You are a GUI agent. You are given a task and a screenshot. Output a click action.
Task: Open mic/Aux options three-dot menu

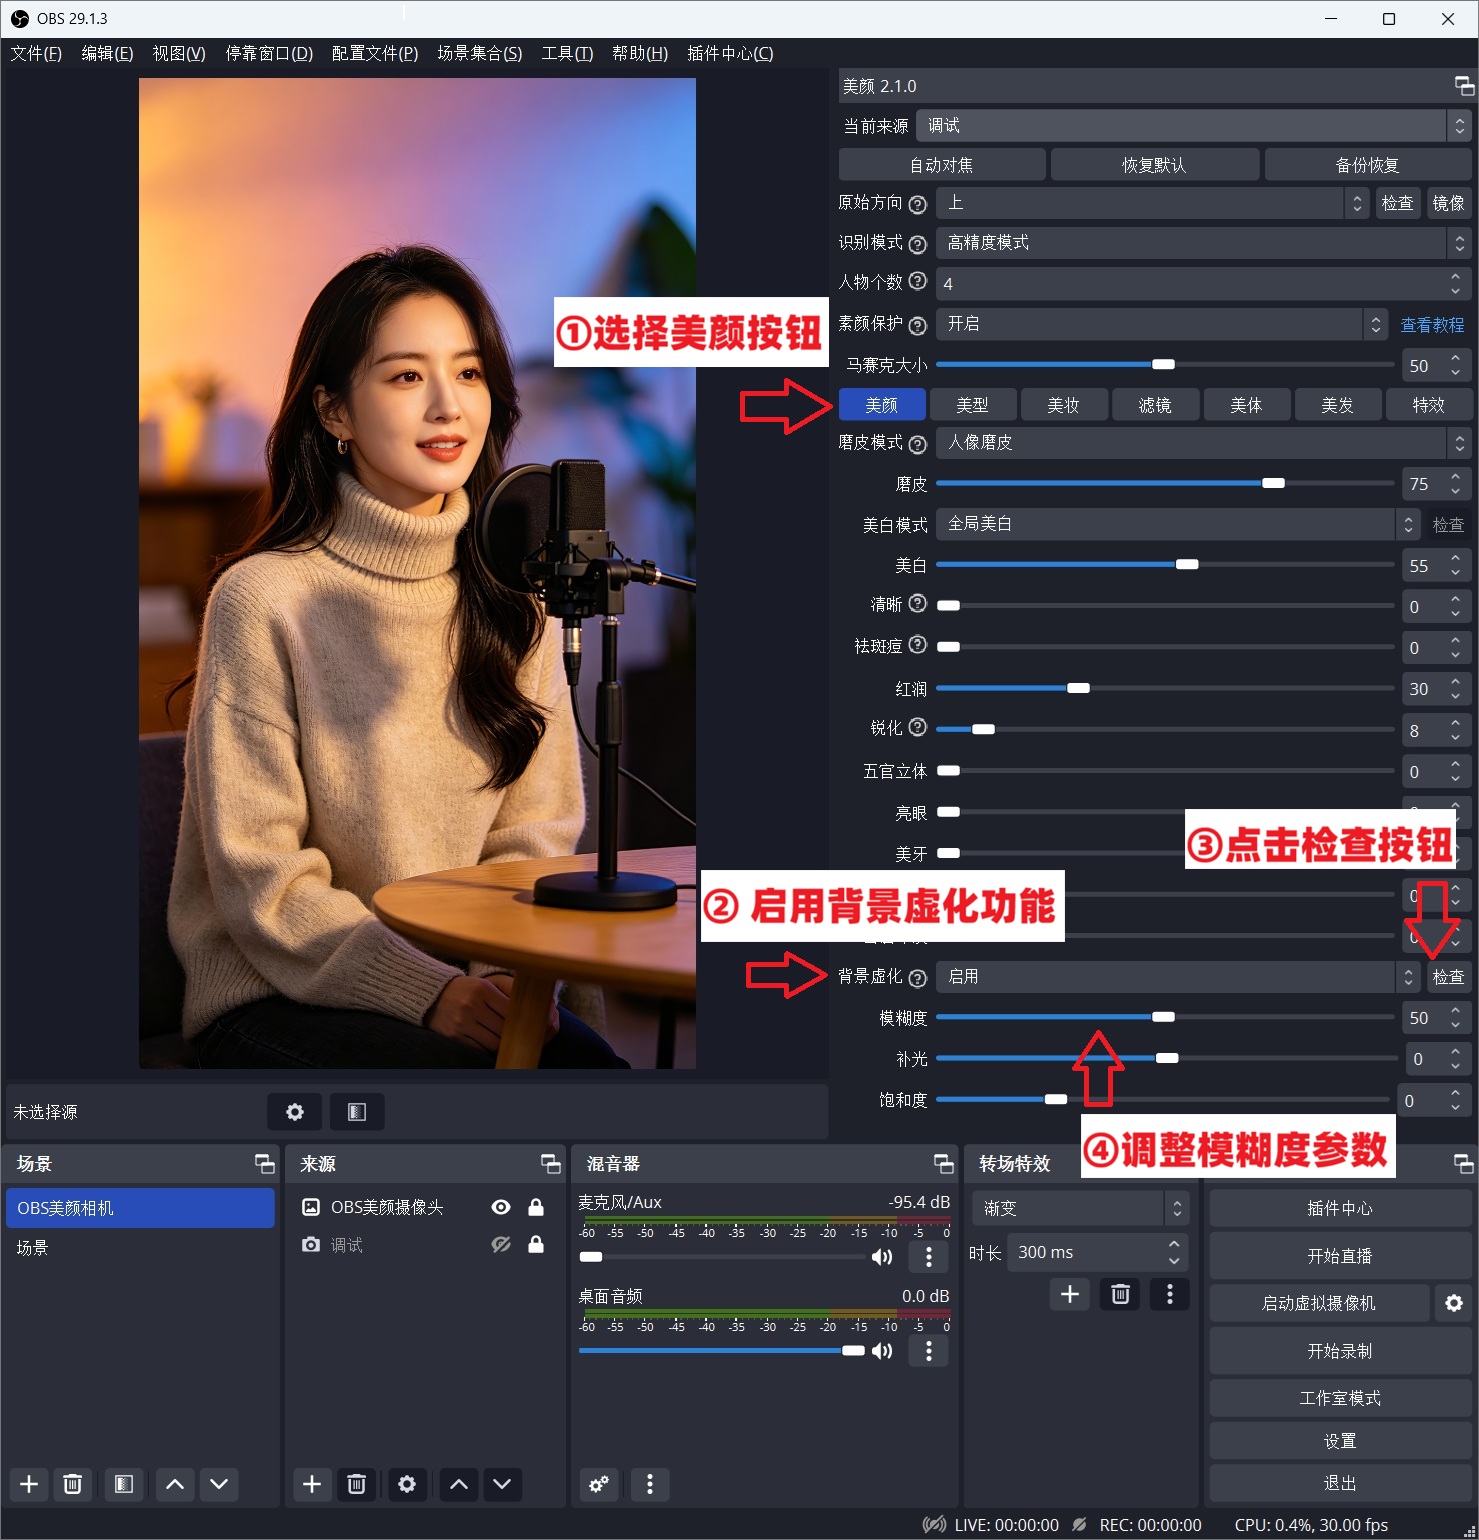929,1257
